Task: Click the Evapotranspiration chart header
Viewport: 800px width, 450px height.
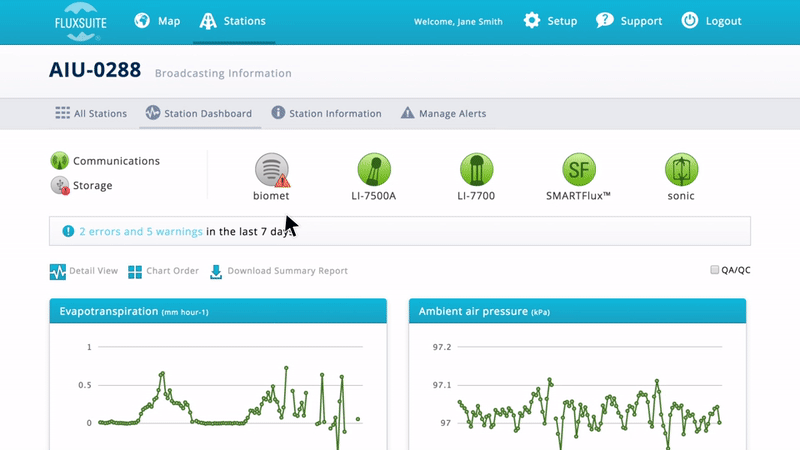Action: point(218,312)
